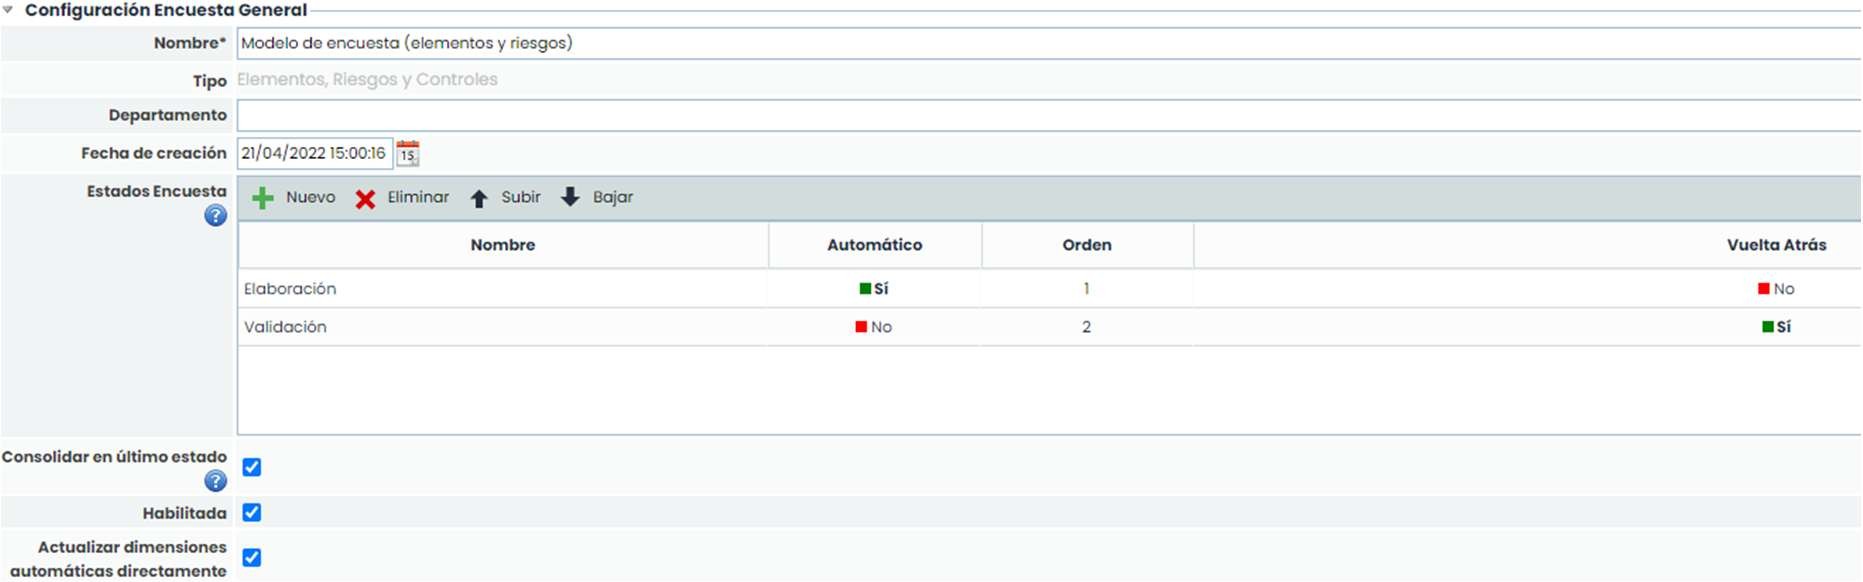Uncheck Consolidar en último estado checkbox
This screenshot has height=582, width=1863.
click(x=252, y=467)
